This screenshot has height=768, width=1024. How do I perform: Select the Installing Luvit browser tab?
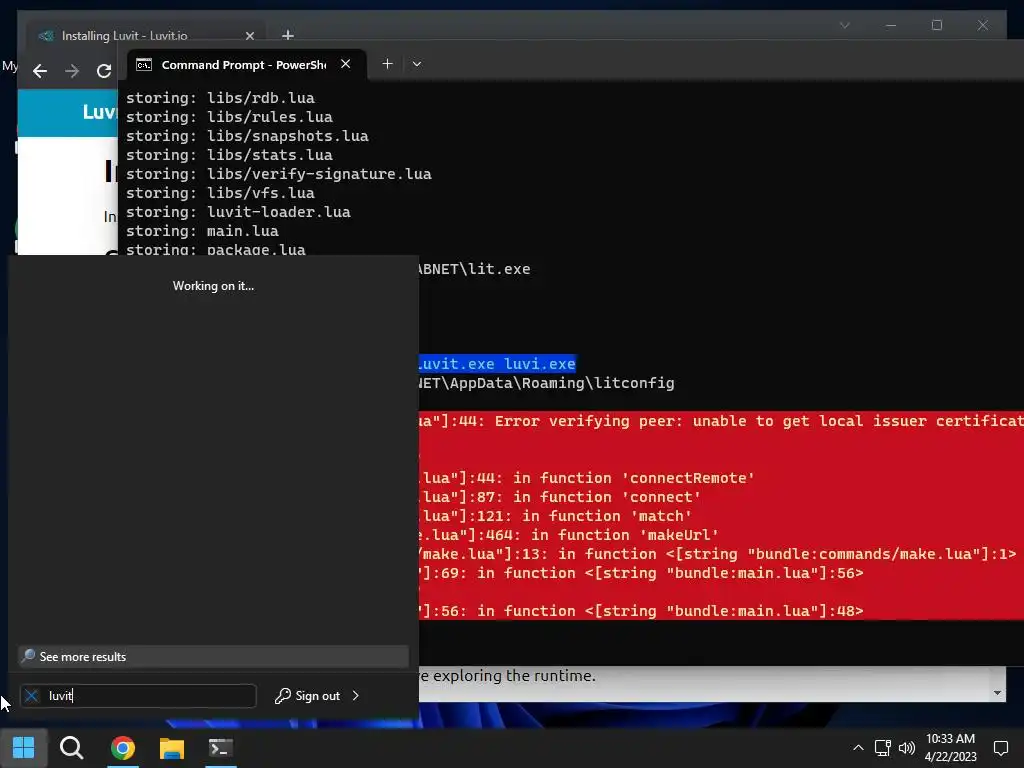[x=124, y=35]
